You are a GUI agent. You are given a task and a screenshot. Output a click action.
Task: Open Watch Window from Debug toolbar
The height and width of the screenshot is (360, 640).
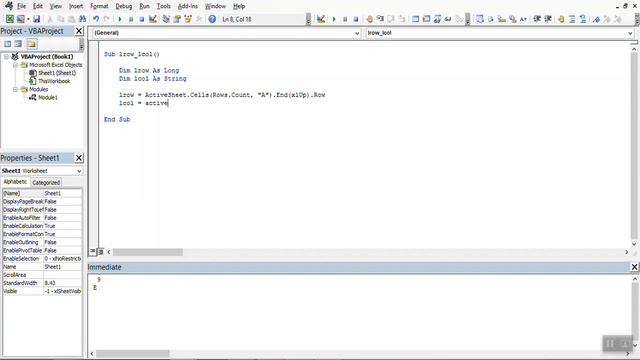coord(437,19)
